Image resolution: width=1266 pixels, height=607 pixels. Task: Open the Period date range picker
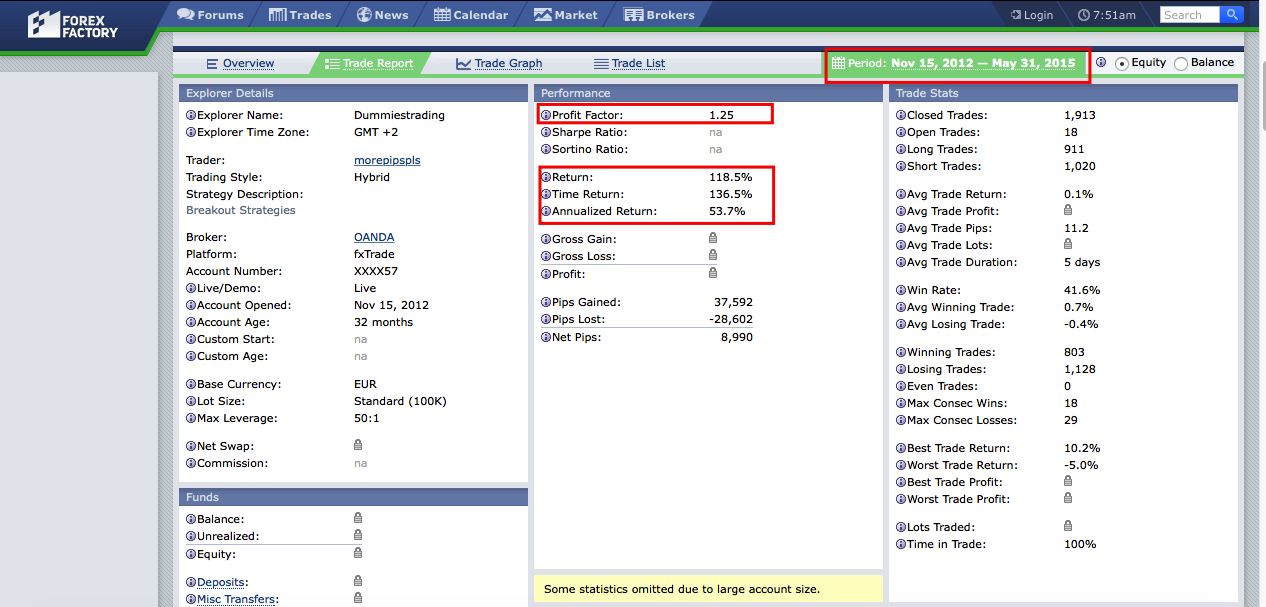[957, 63]
